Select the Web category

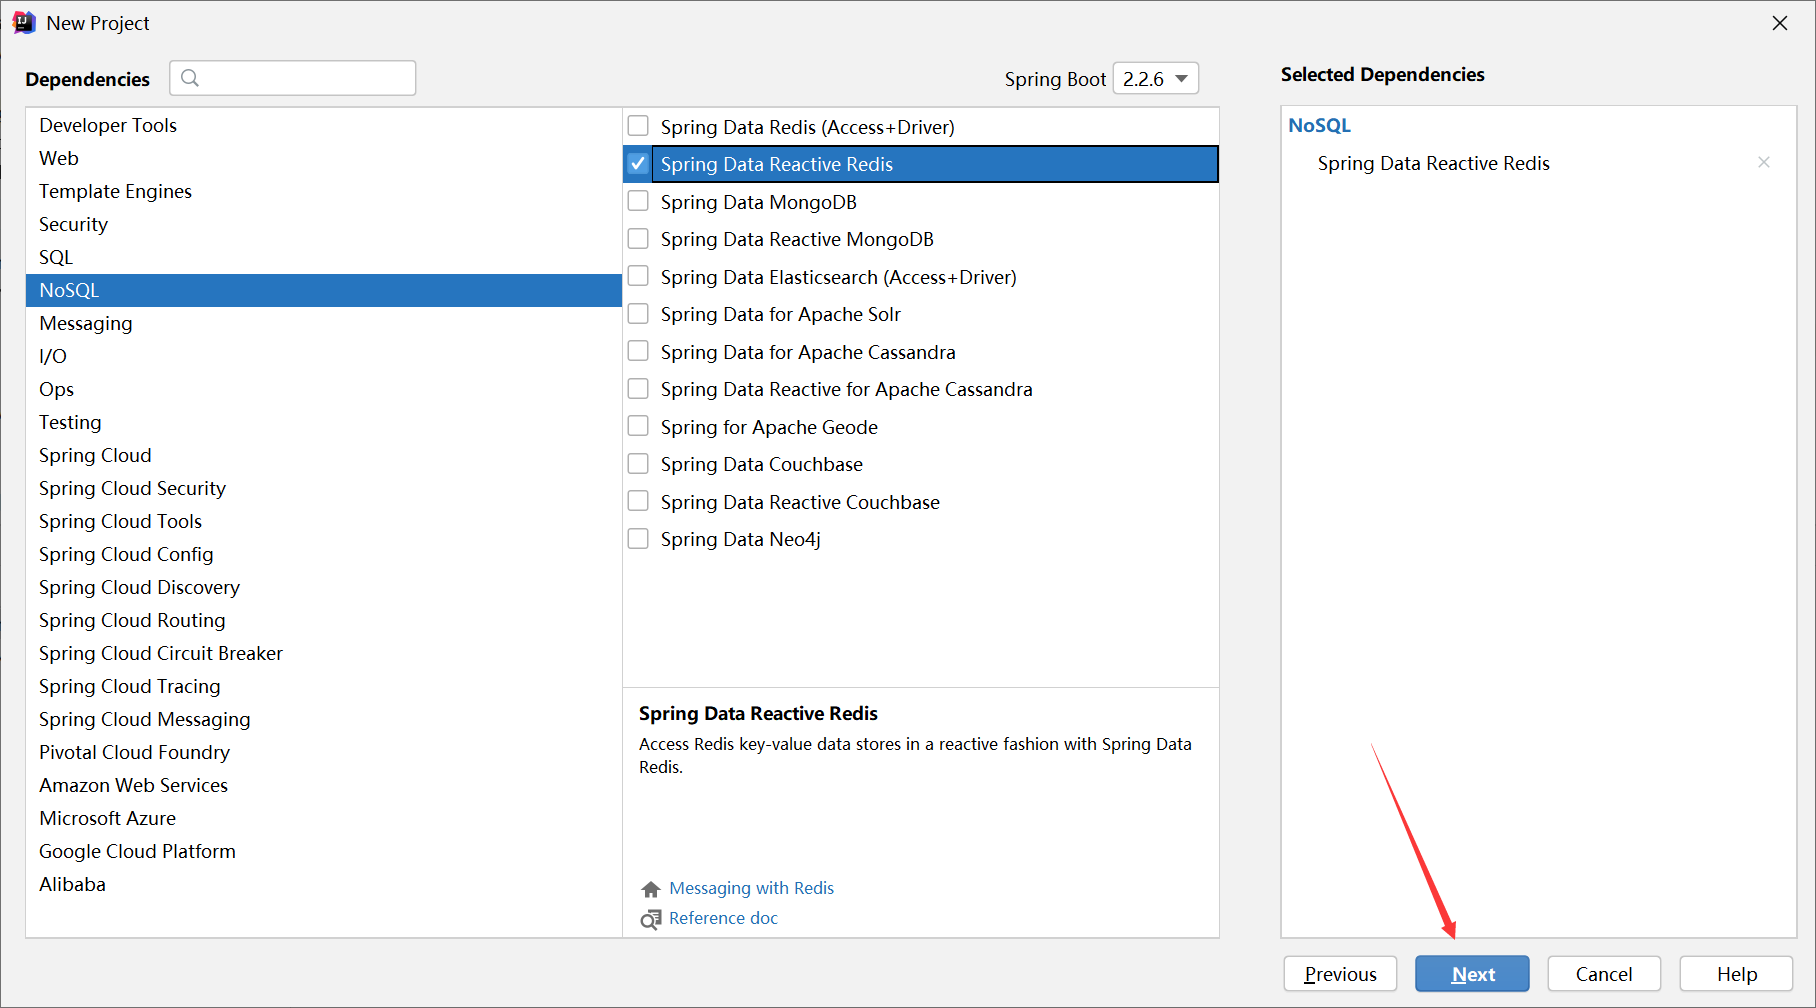(324, 158)
